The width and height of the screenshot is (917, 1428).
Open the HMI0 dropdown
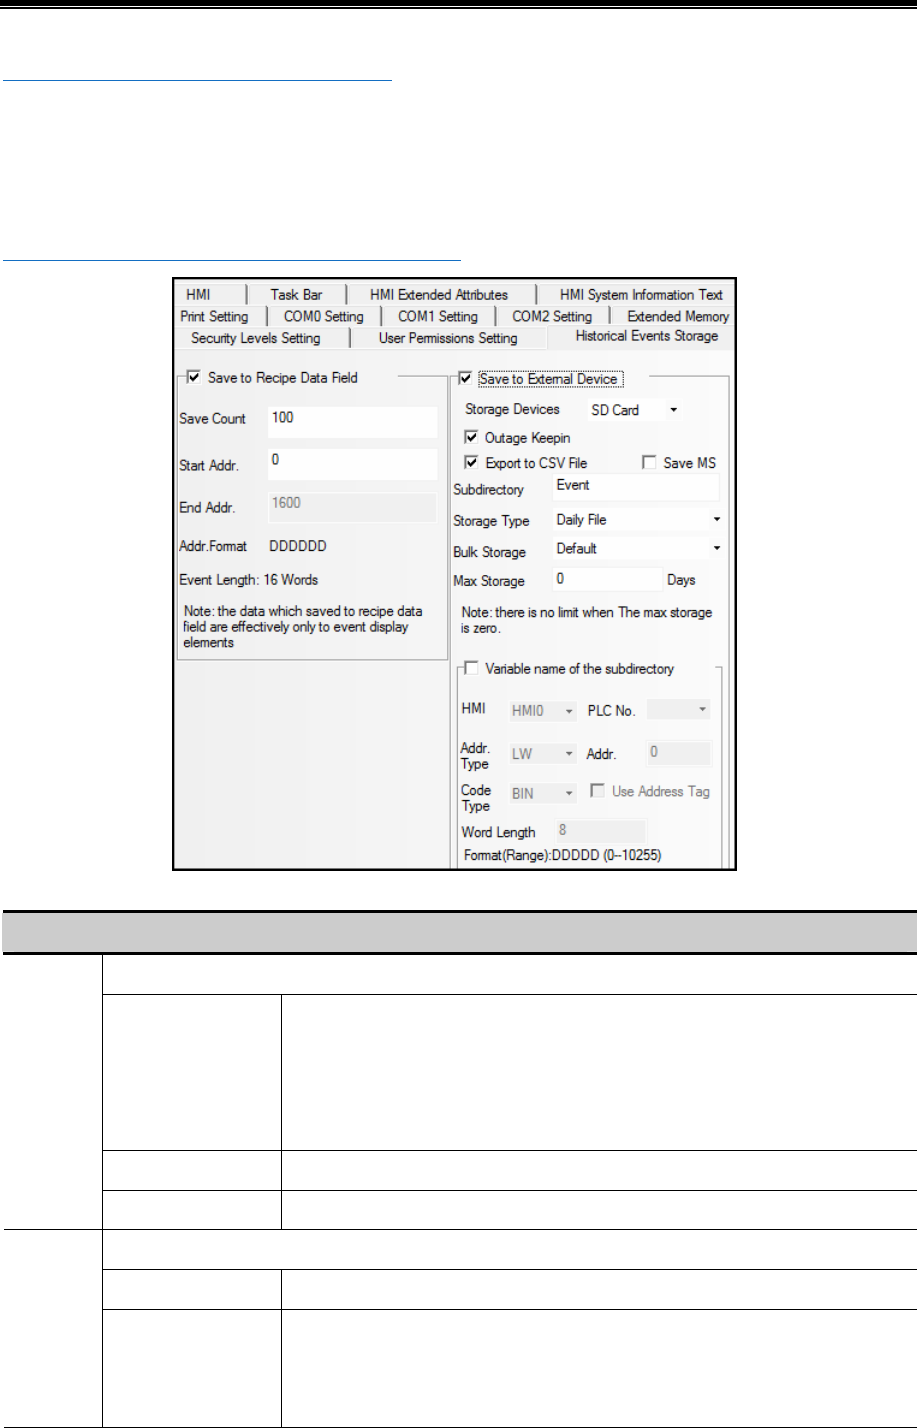tap(542, 710)
